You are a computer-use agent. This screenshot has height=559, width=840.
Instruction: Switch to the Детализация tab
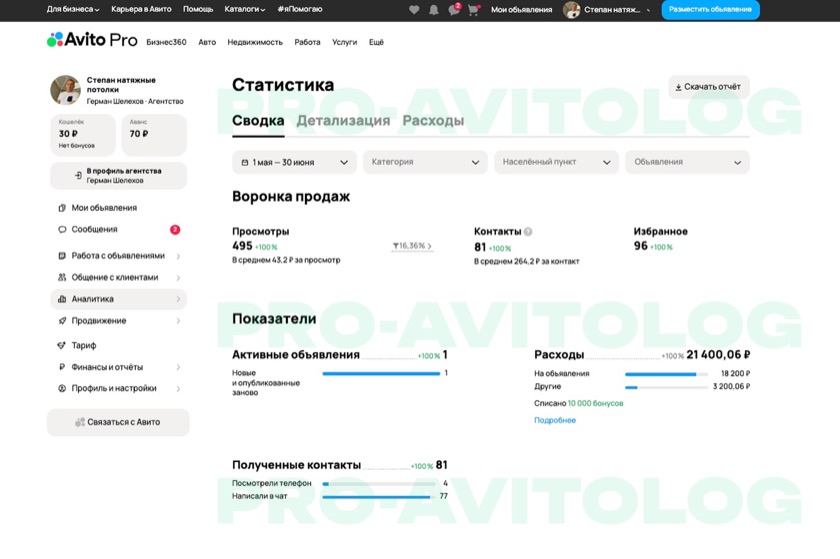[343, 121]
